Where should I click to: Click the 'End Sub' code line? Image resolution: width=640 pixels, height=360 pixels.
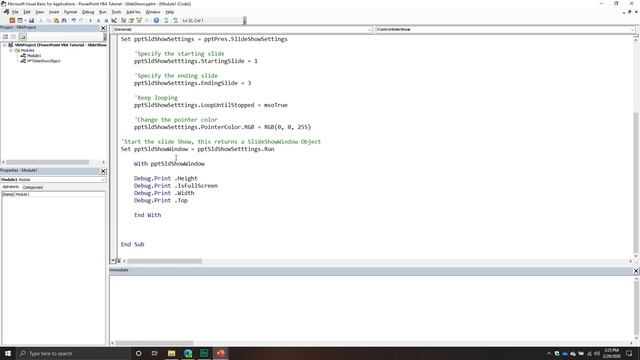(132, 244)
